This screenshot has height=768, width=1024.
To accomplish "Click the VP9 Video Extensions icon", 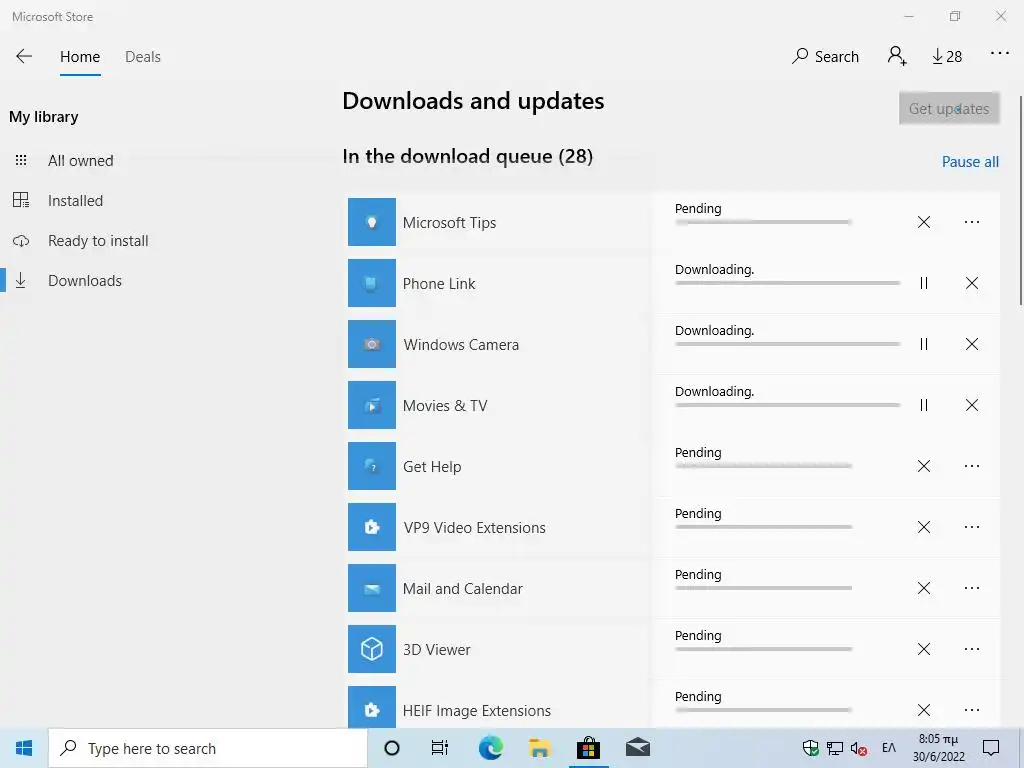I will tap(372, 527).
